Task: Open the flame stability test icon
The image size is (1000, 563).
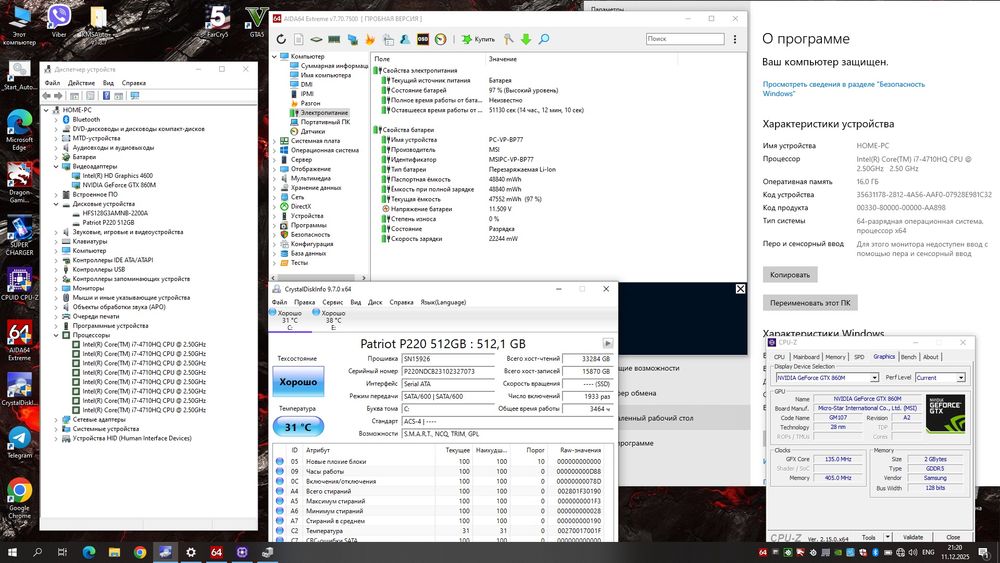Action: coord(370,39)
